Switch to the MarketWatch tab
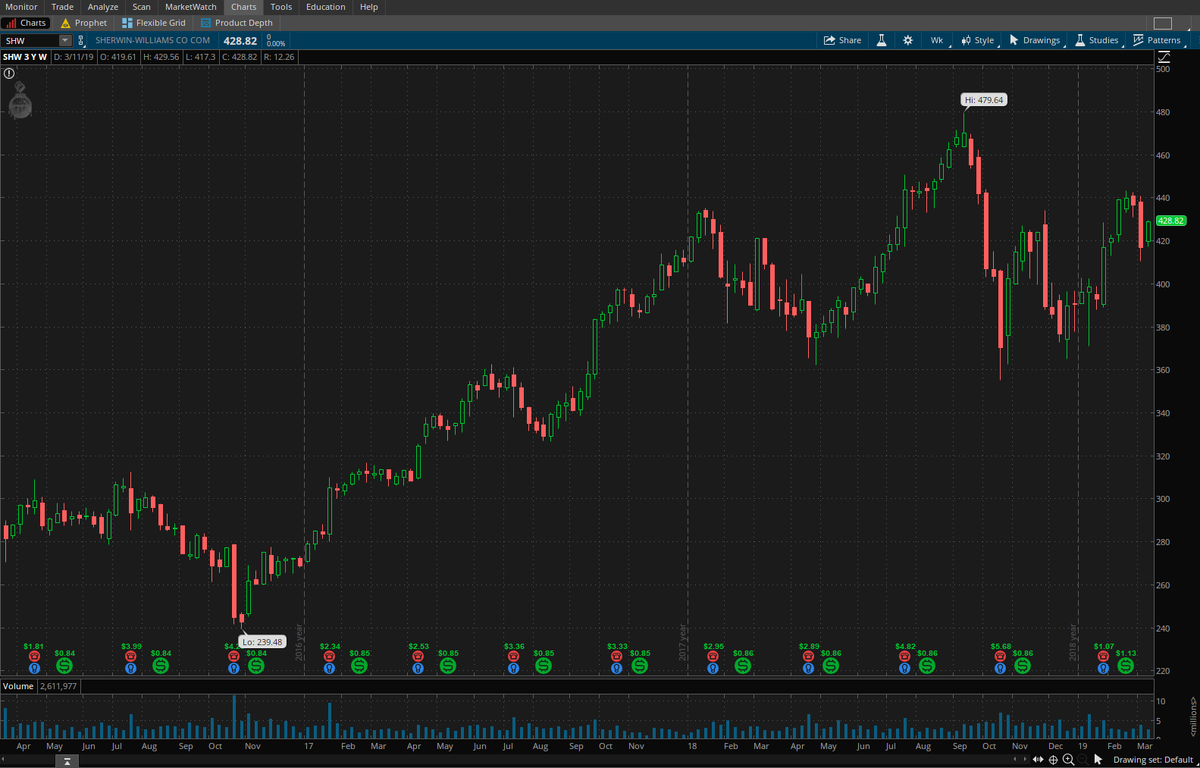Viewport: 1200px width, 768px height. pos(190,7)
